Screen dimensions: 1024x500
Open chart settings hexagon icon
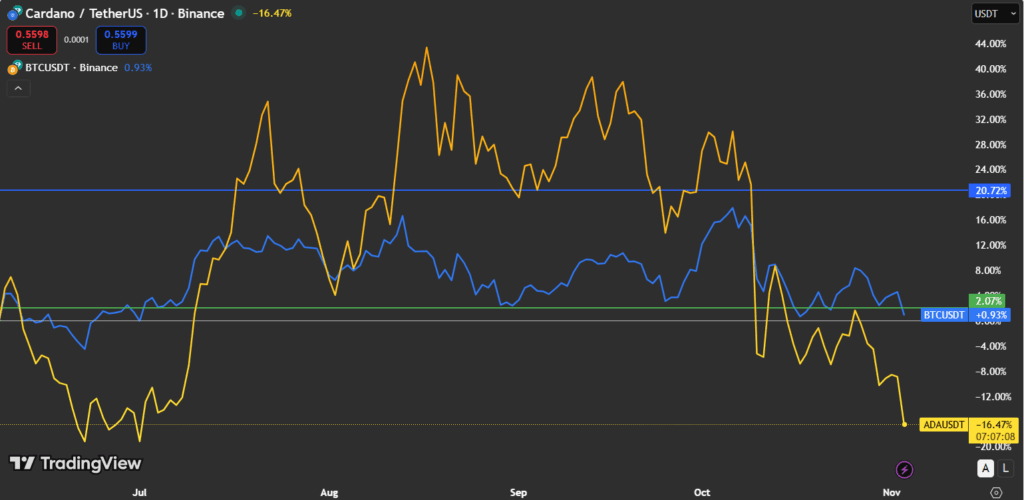[x=994, y=493]
